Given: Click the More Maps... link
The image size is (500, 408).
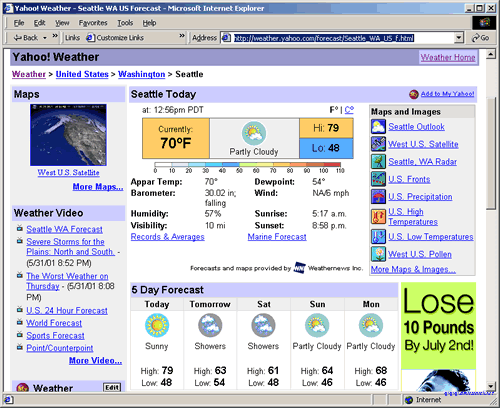Looking at the screenshot, I should point(98,187).
